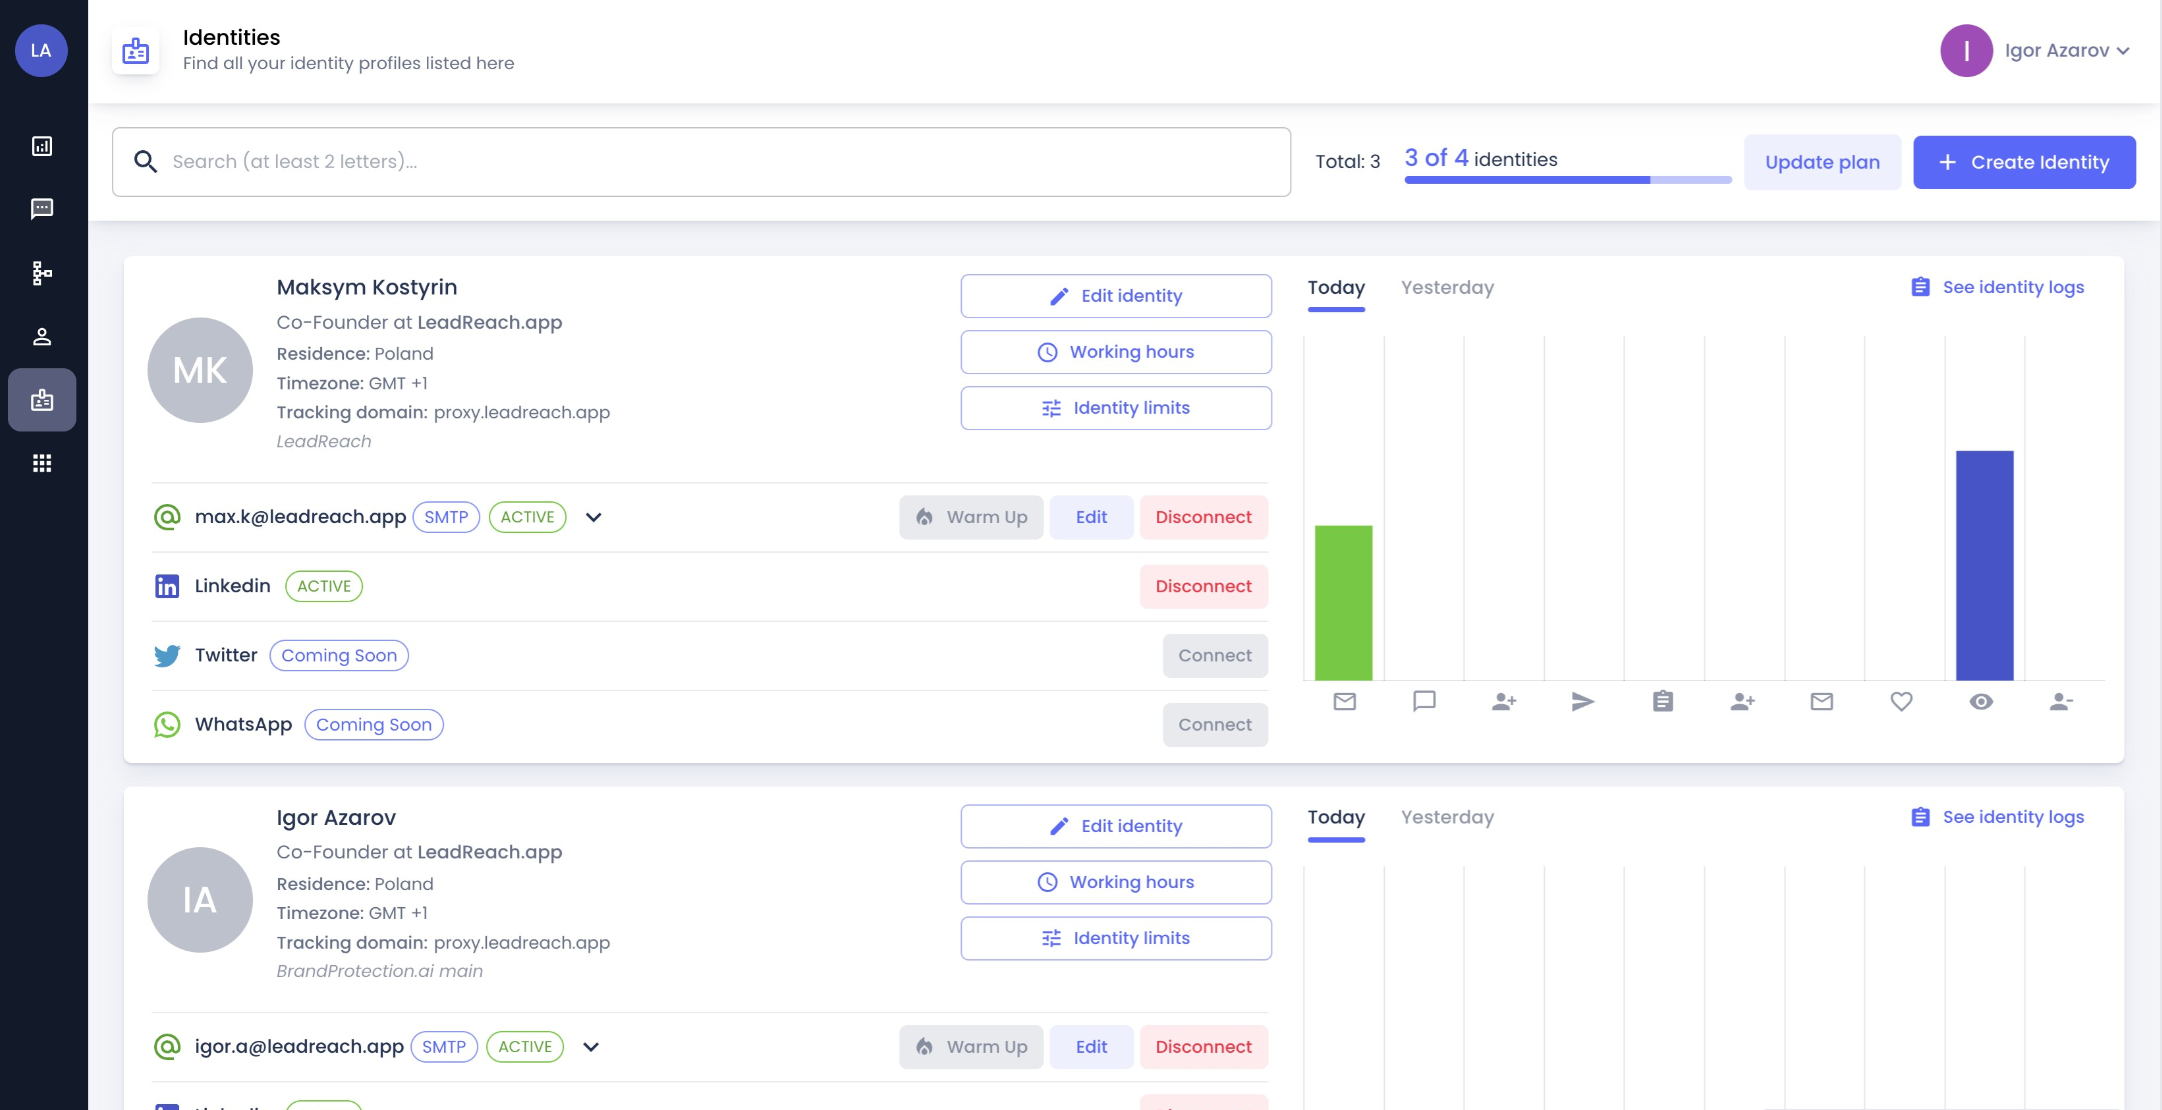The height and width of the screenshot is (1110, 2162).
Task: Click the identity search input field
Action: pyautogui.click(x=700, y=162)
